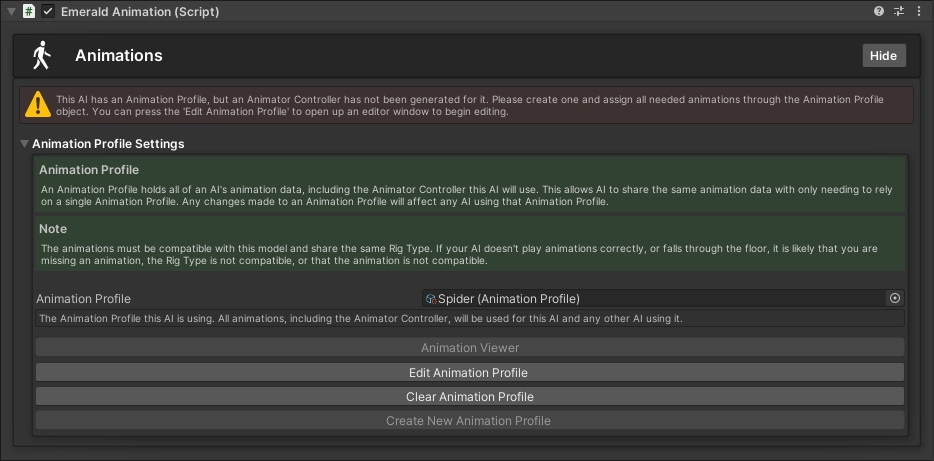Open the component help reference icon
This screenshot has height=461, width=934.
pos(879,12)
